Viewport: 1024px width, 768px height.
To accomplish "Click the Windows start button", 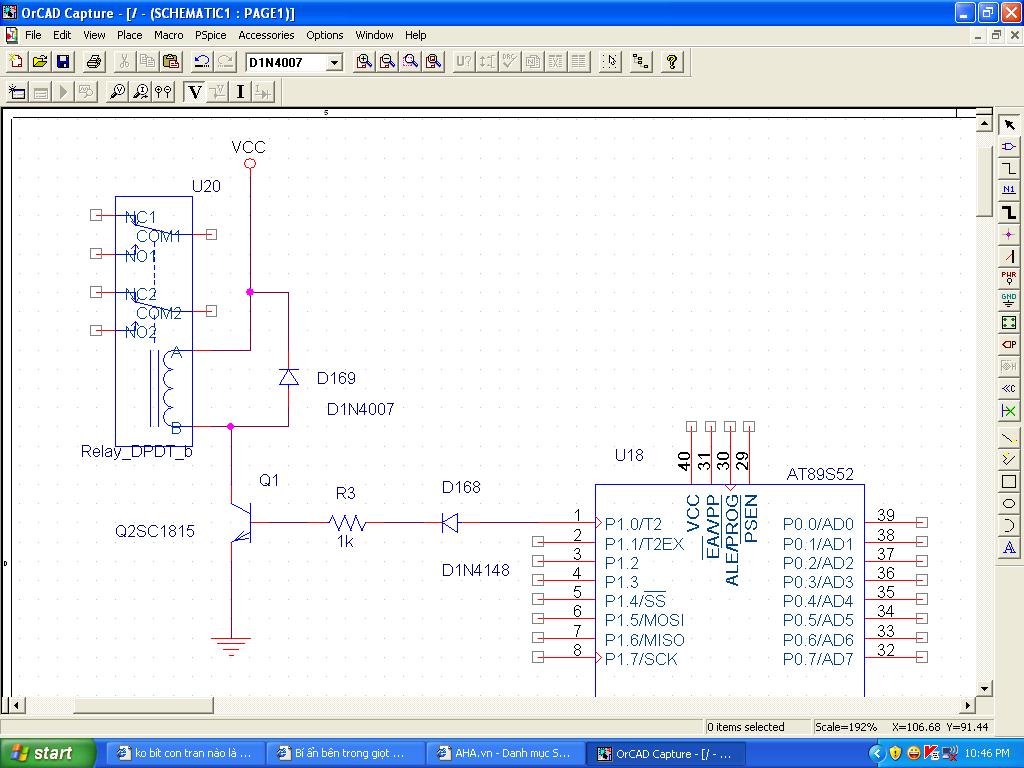I will pos(48,753).
